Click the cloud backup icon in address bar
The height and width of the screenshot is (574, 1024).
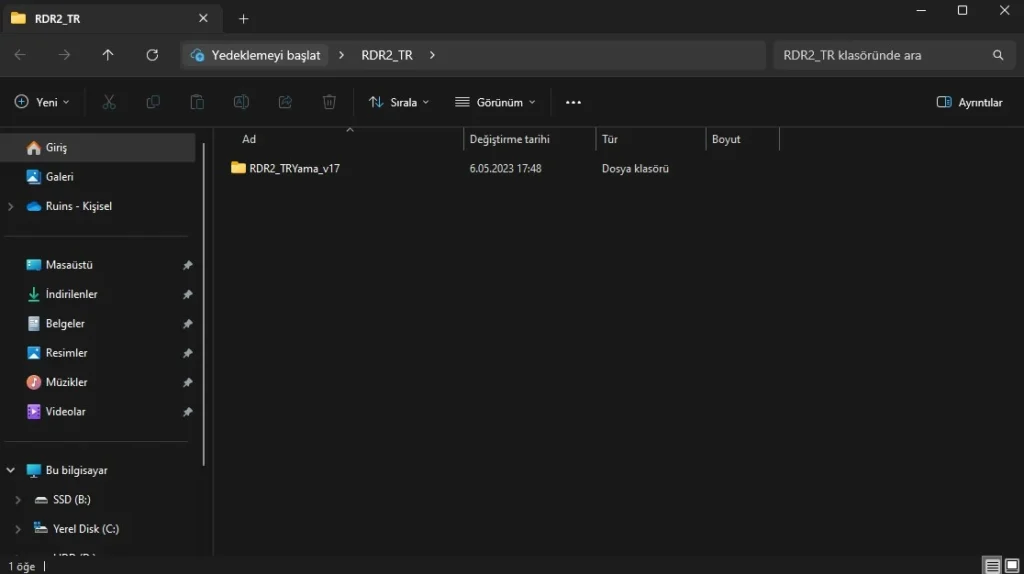[197, 56]
